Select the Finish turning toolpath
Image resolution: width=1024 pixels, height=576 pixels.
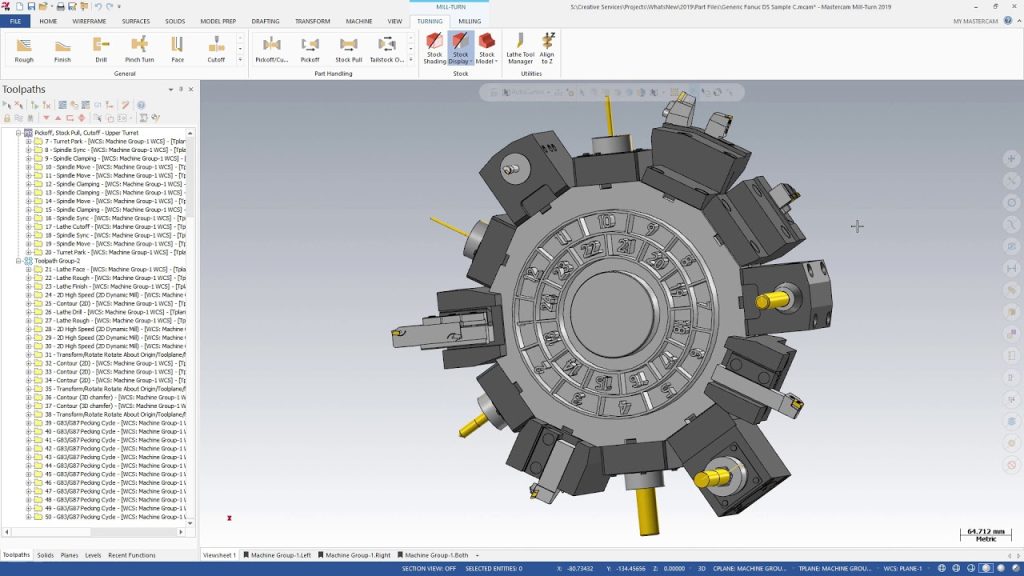[x=63, y=50]
